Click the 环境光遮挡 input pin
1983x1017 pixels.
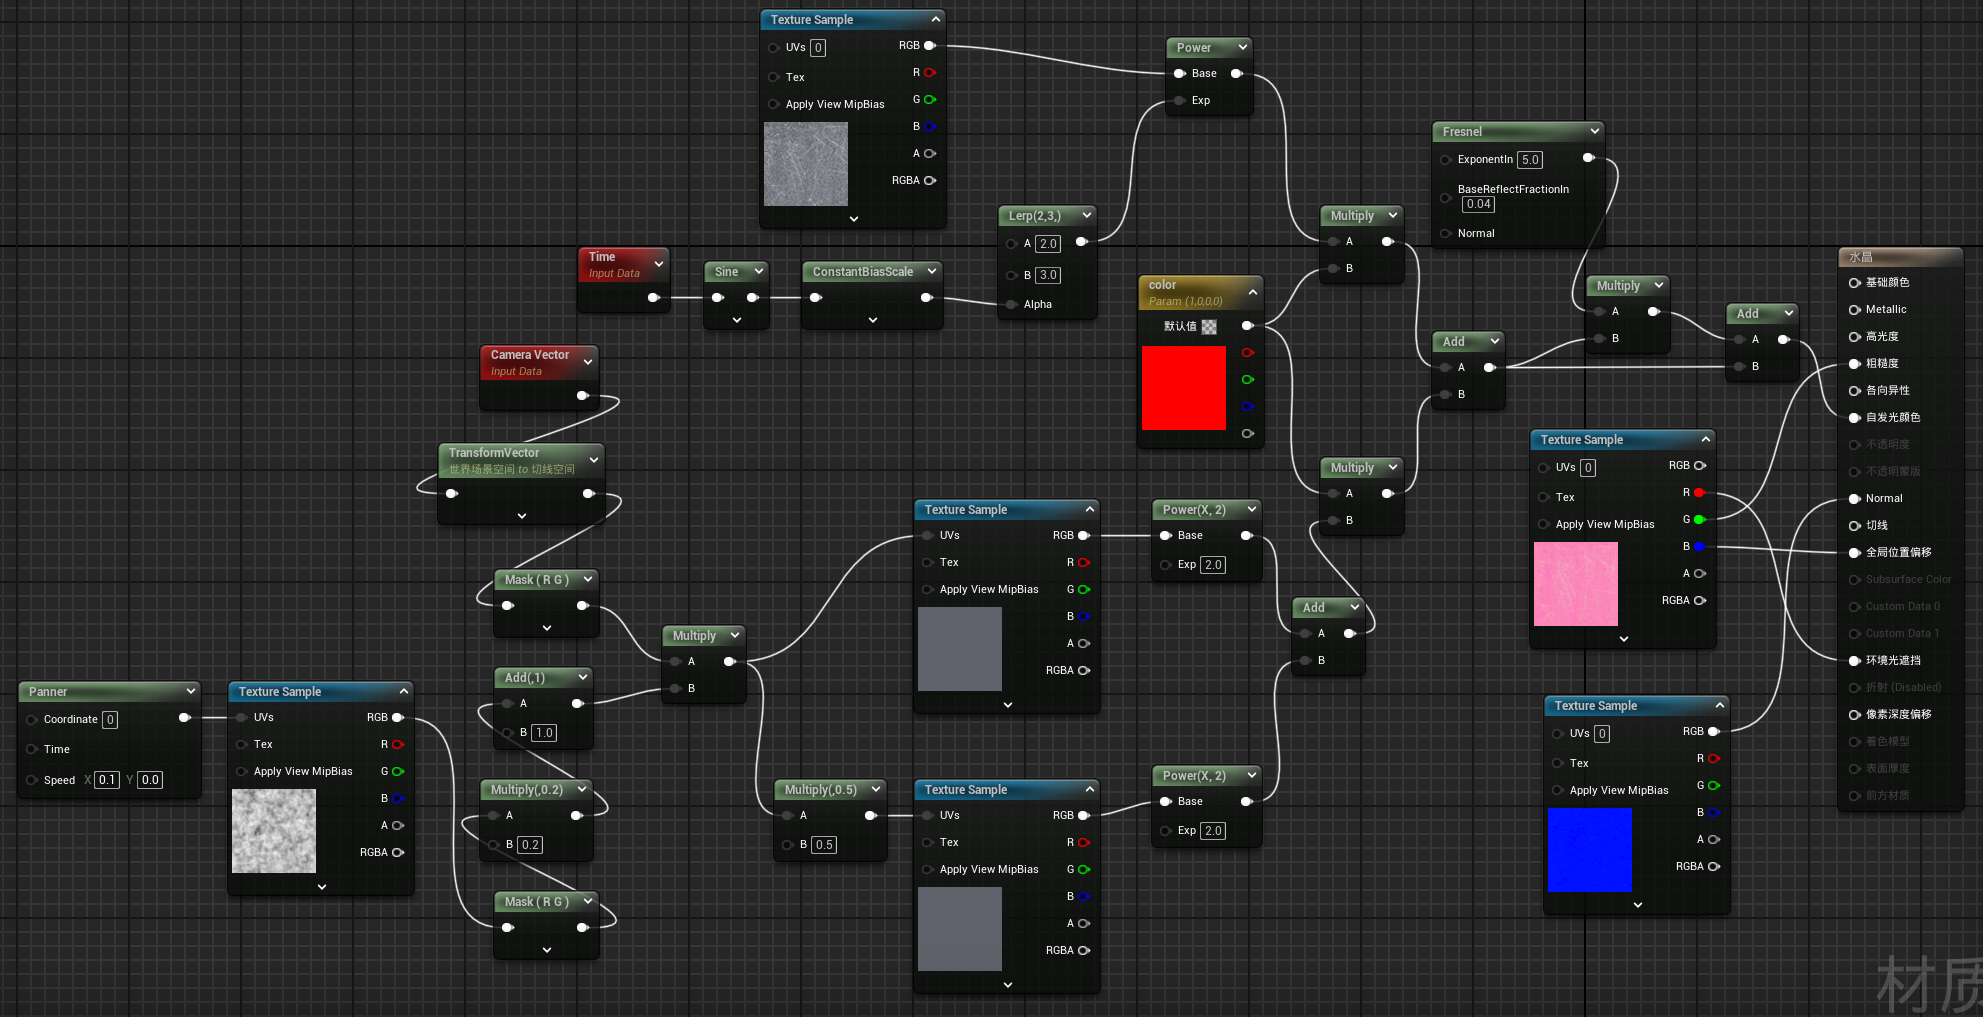[x=1854, y=661]
